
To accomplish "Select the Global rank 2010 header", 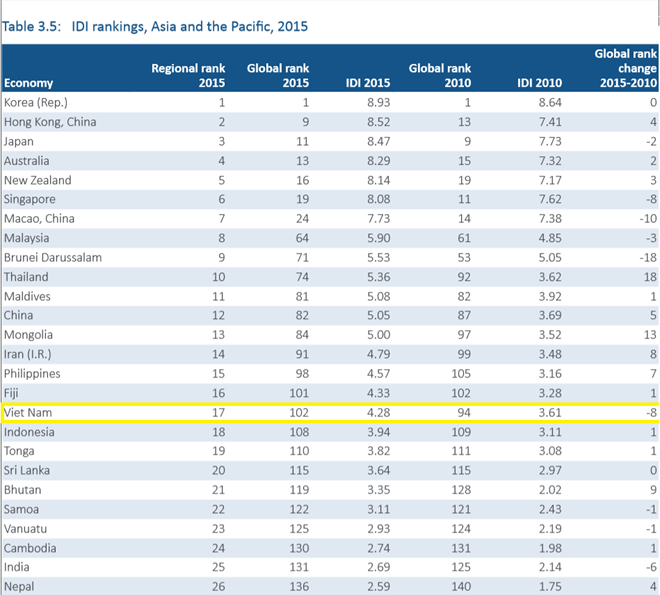I will pyautogui.click(x=440, y=75).
